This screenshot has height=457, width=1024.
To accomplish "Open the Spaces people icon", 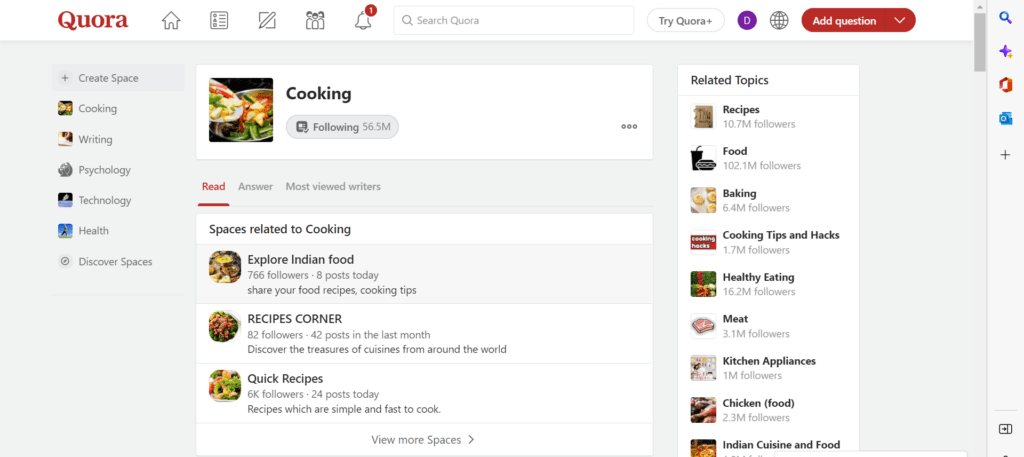I will coord(315,20).
